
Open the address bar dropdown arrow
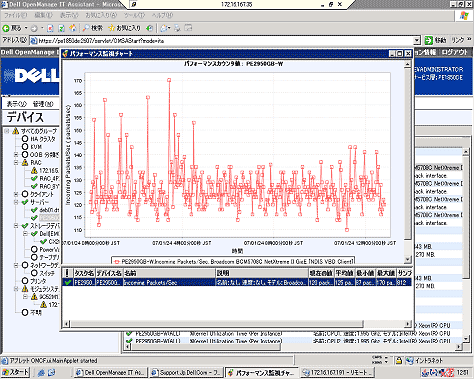pos(417,41)
